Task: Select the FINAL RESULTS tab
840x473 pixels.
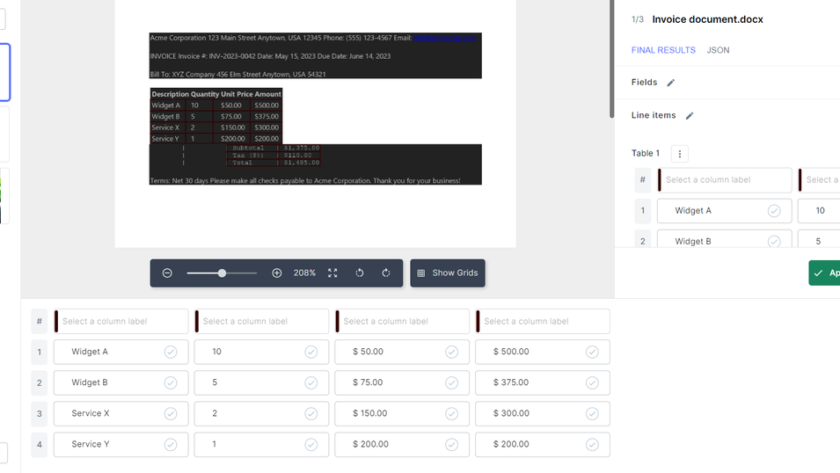Action: coord(663,50)
